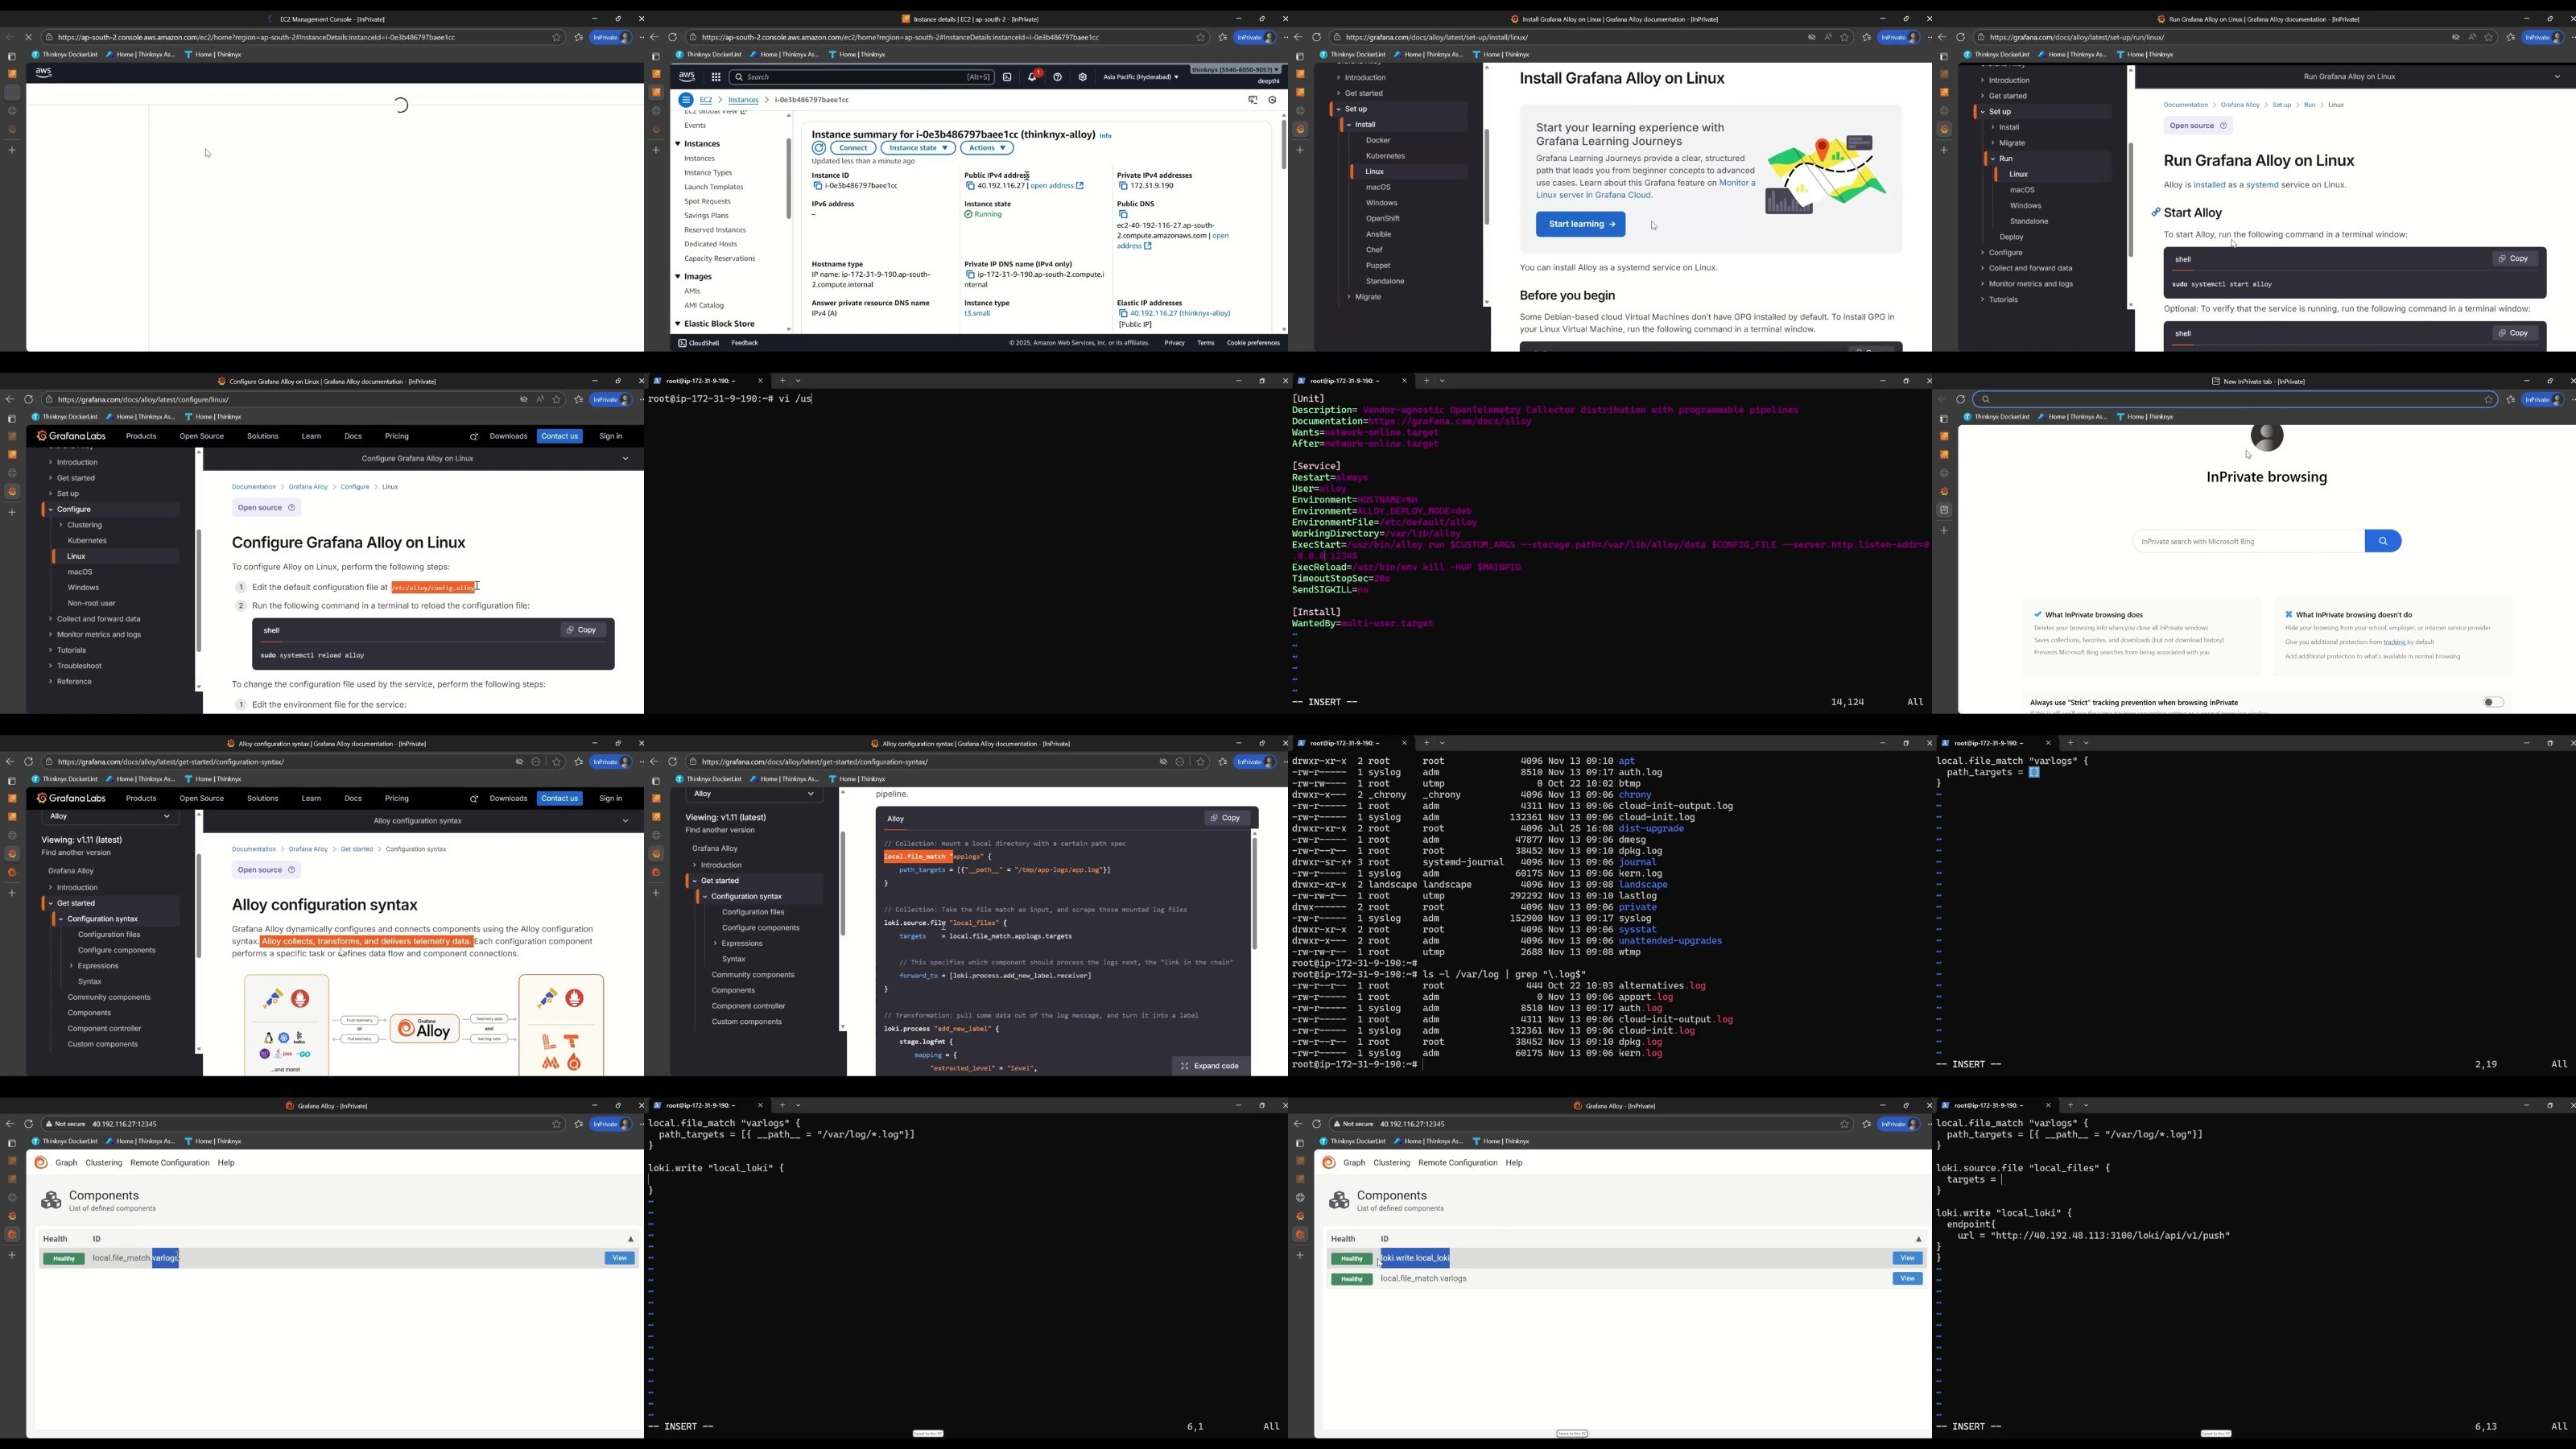Change the Asia Pacific (Hyderabad) region selector
Image resolution: width=2576 pixels, height=1449 pixels.
click(1141, 77)
